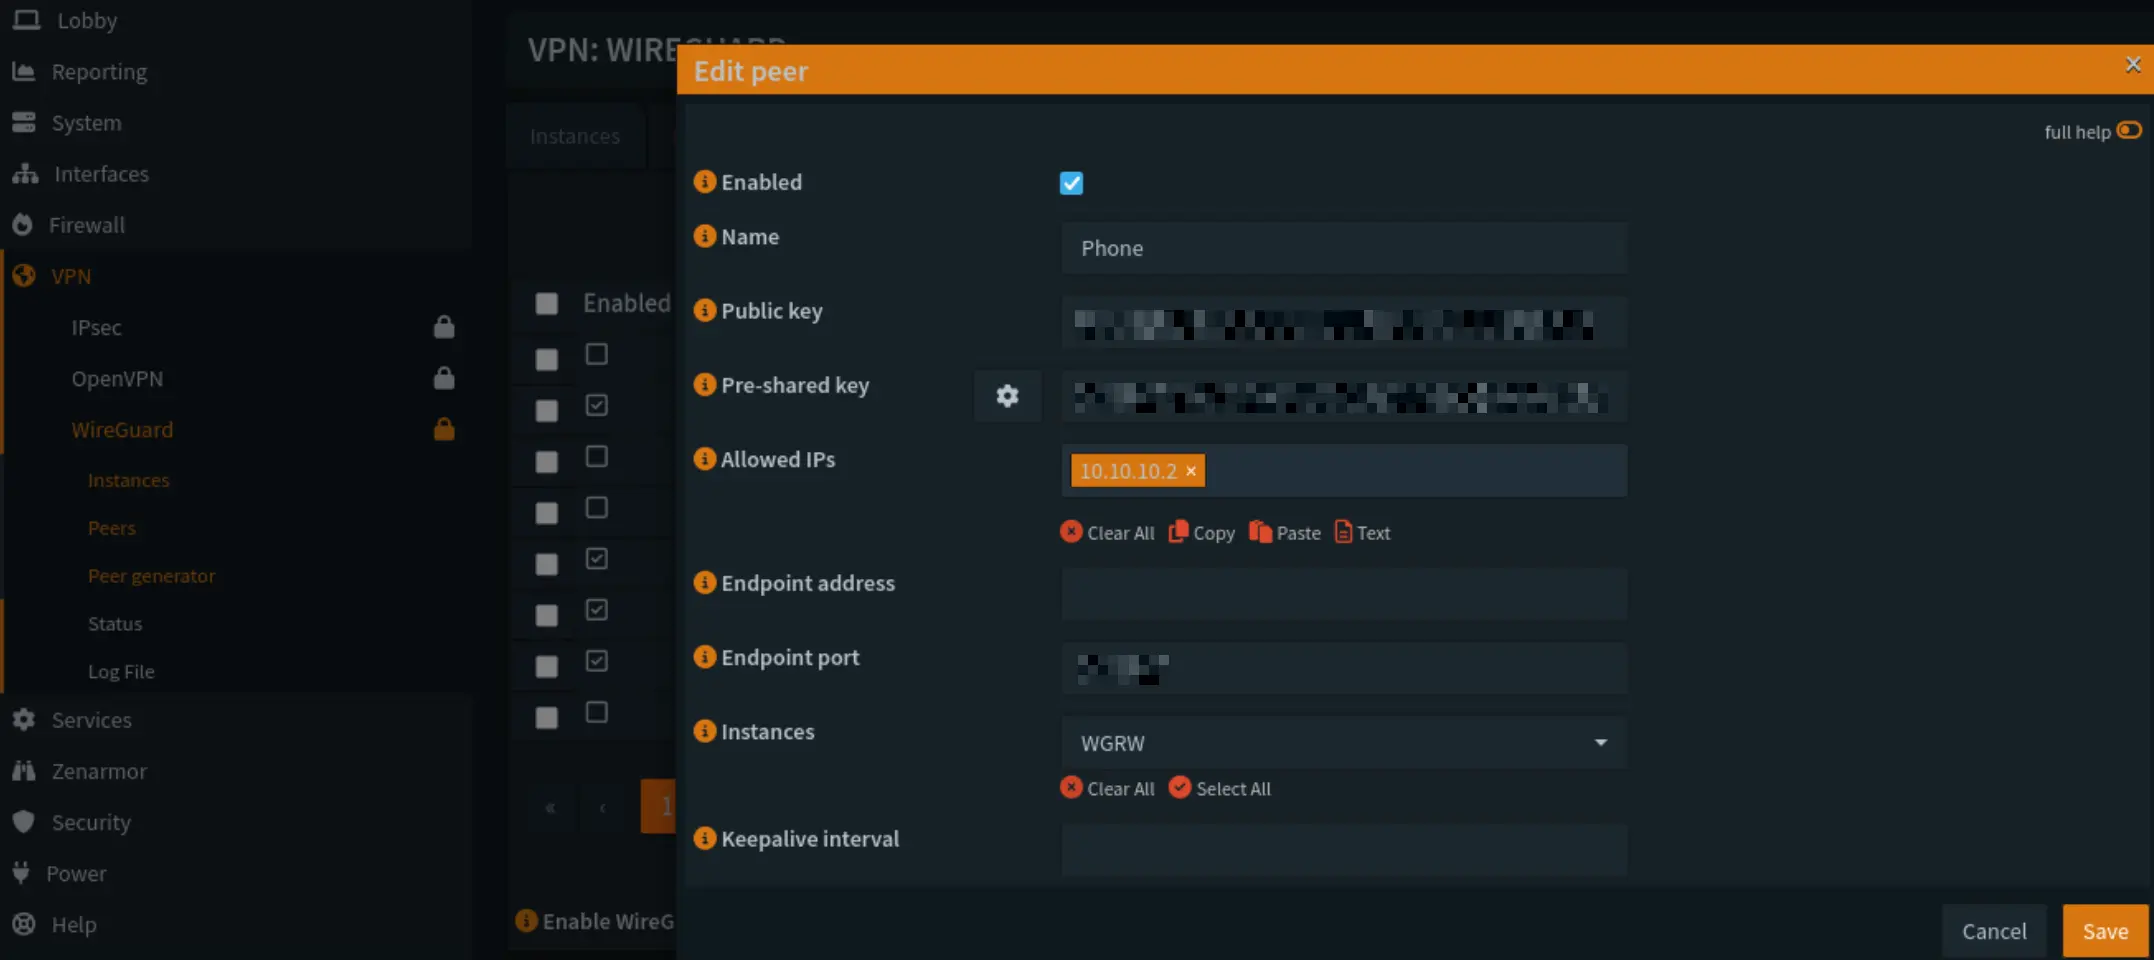This screenshot has width=2154, height=960.
Task: Click the info icon next to Keepalive interval
Action: pyautogui.click(x=705, y=838)
